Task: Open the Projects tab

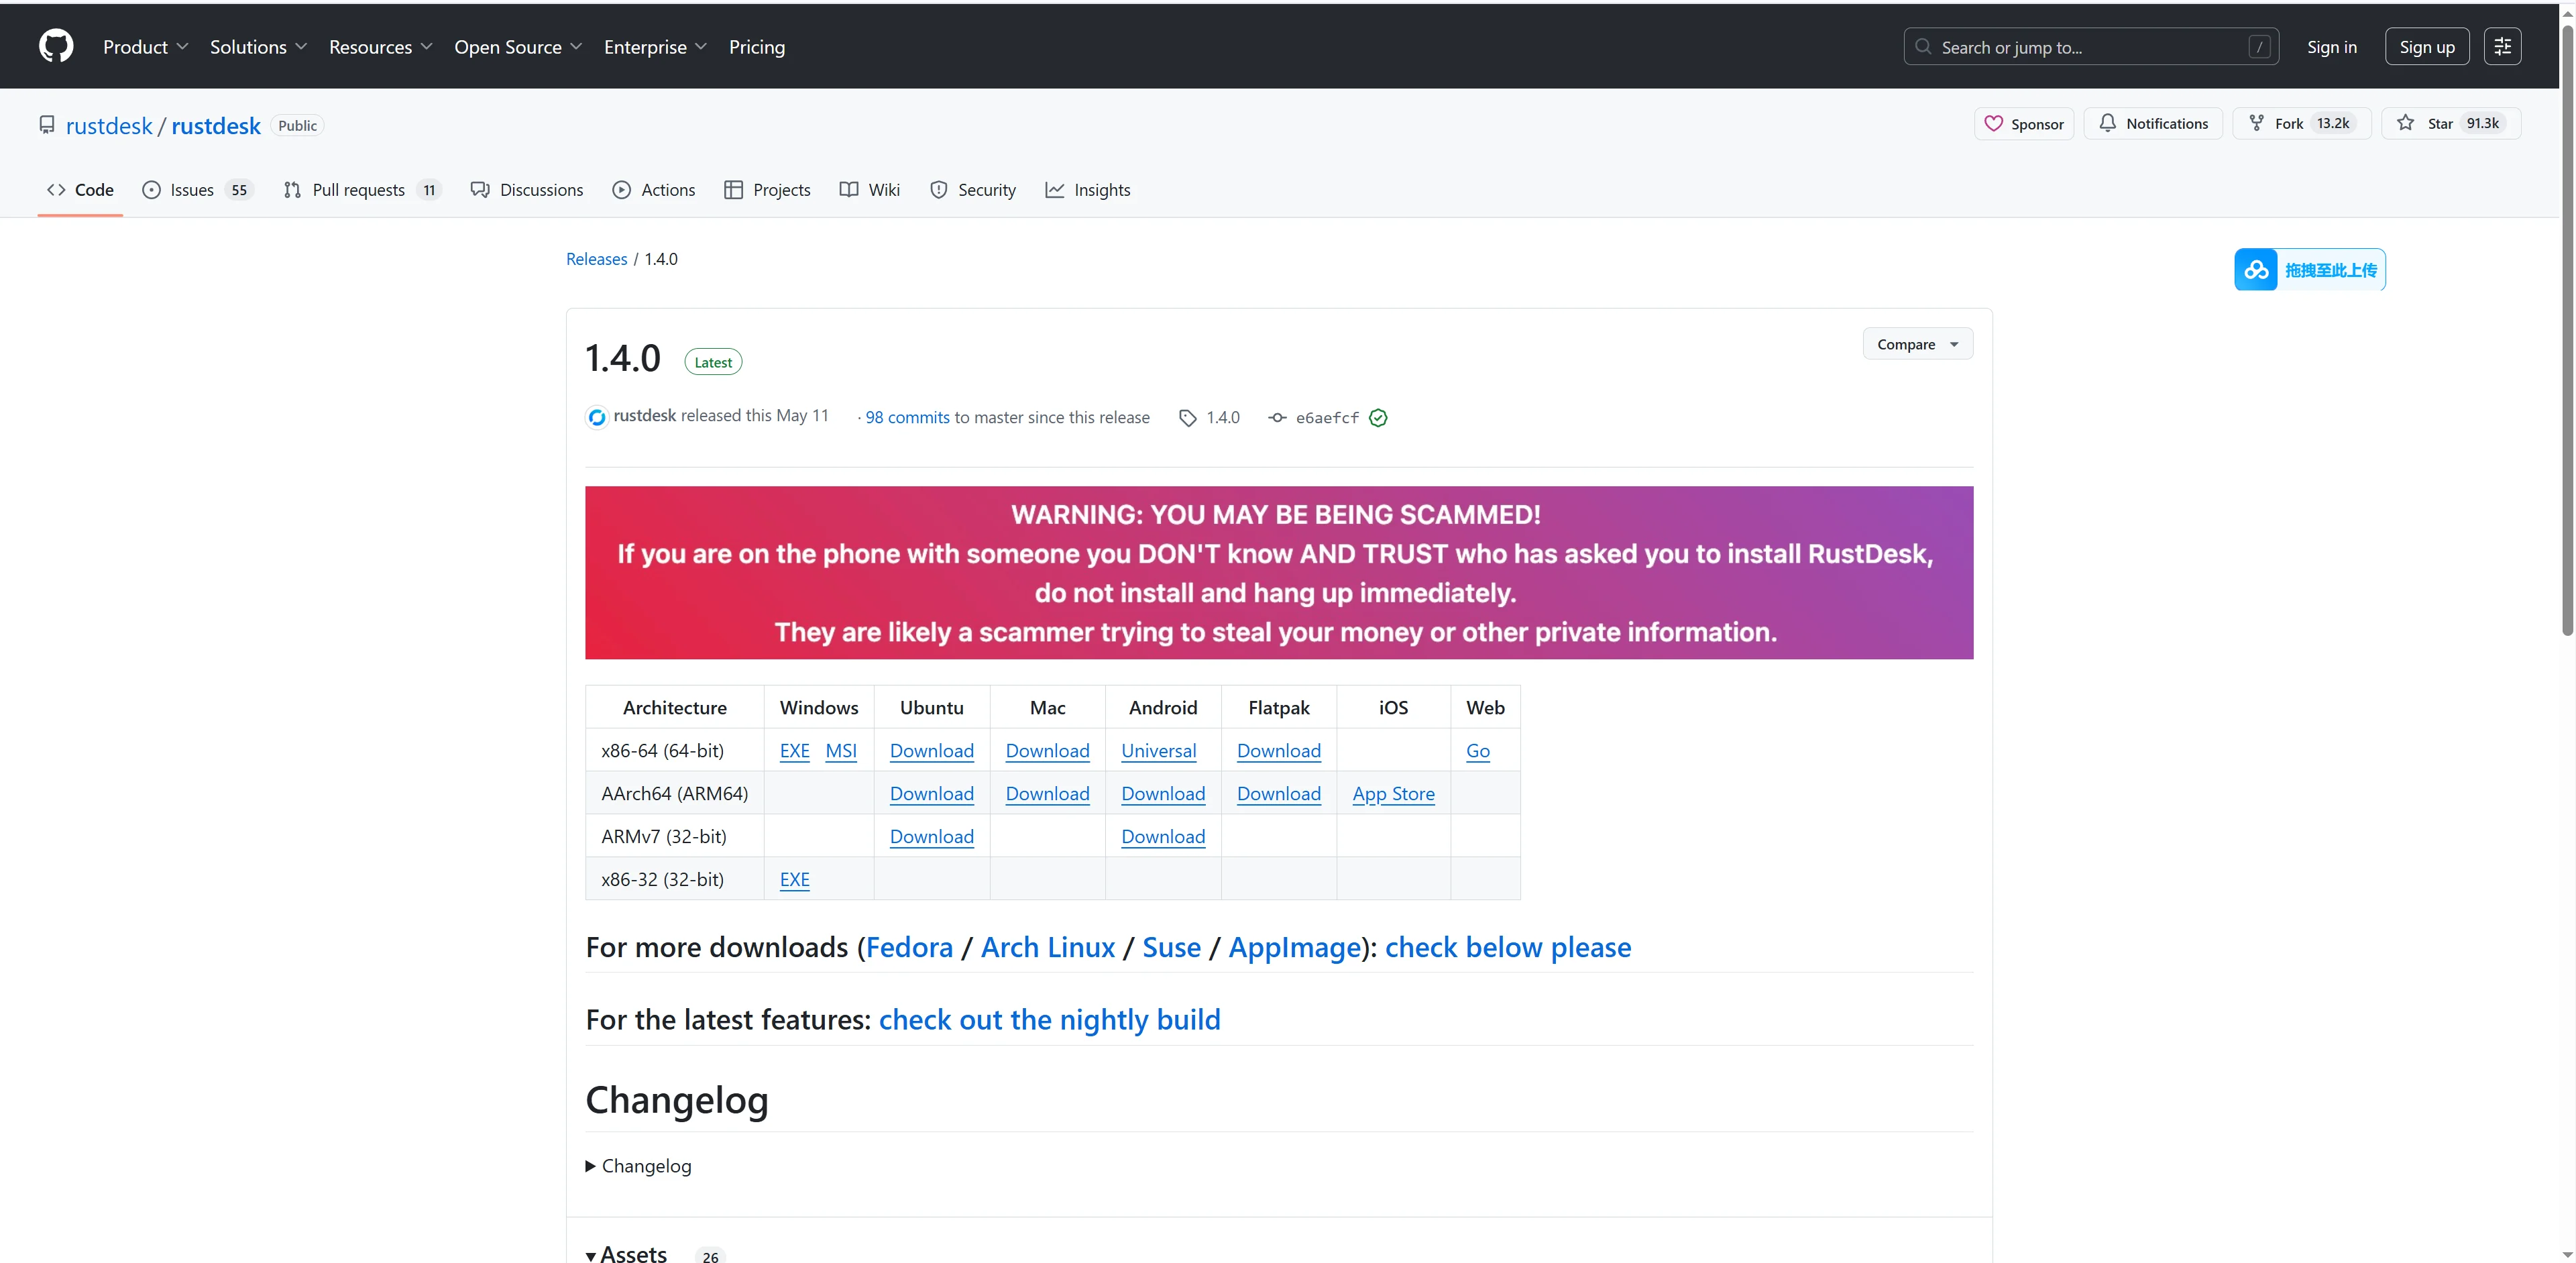Action: pyautogui.click(x=767, y=190)
